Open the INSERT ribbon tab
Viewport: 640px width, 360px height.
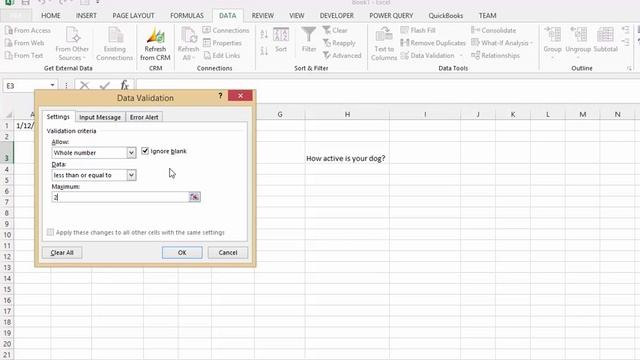[86, 16]
